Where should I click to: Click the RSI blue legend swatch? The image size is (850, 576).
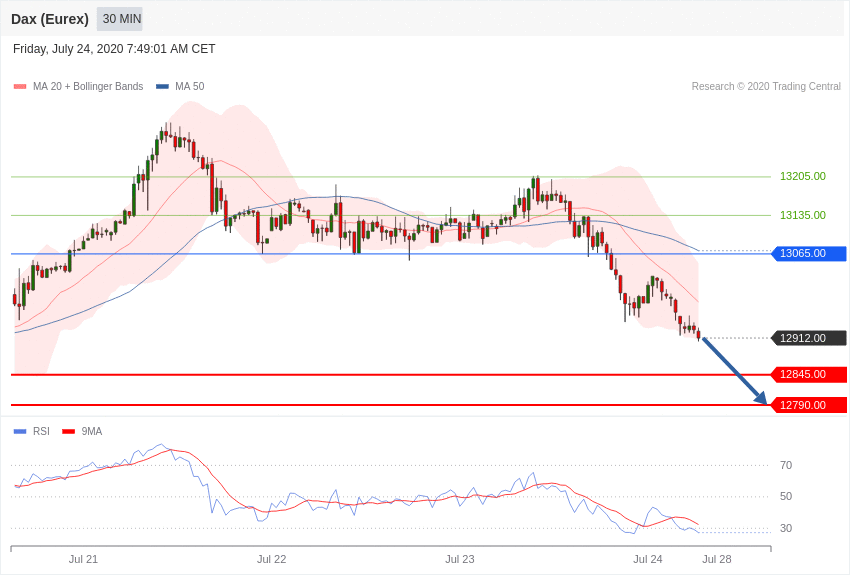20,431
